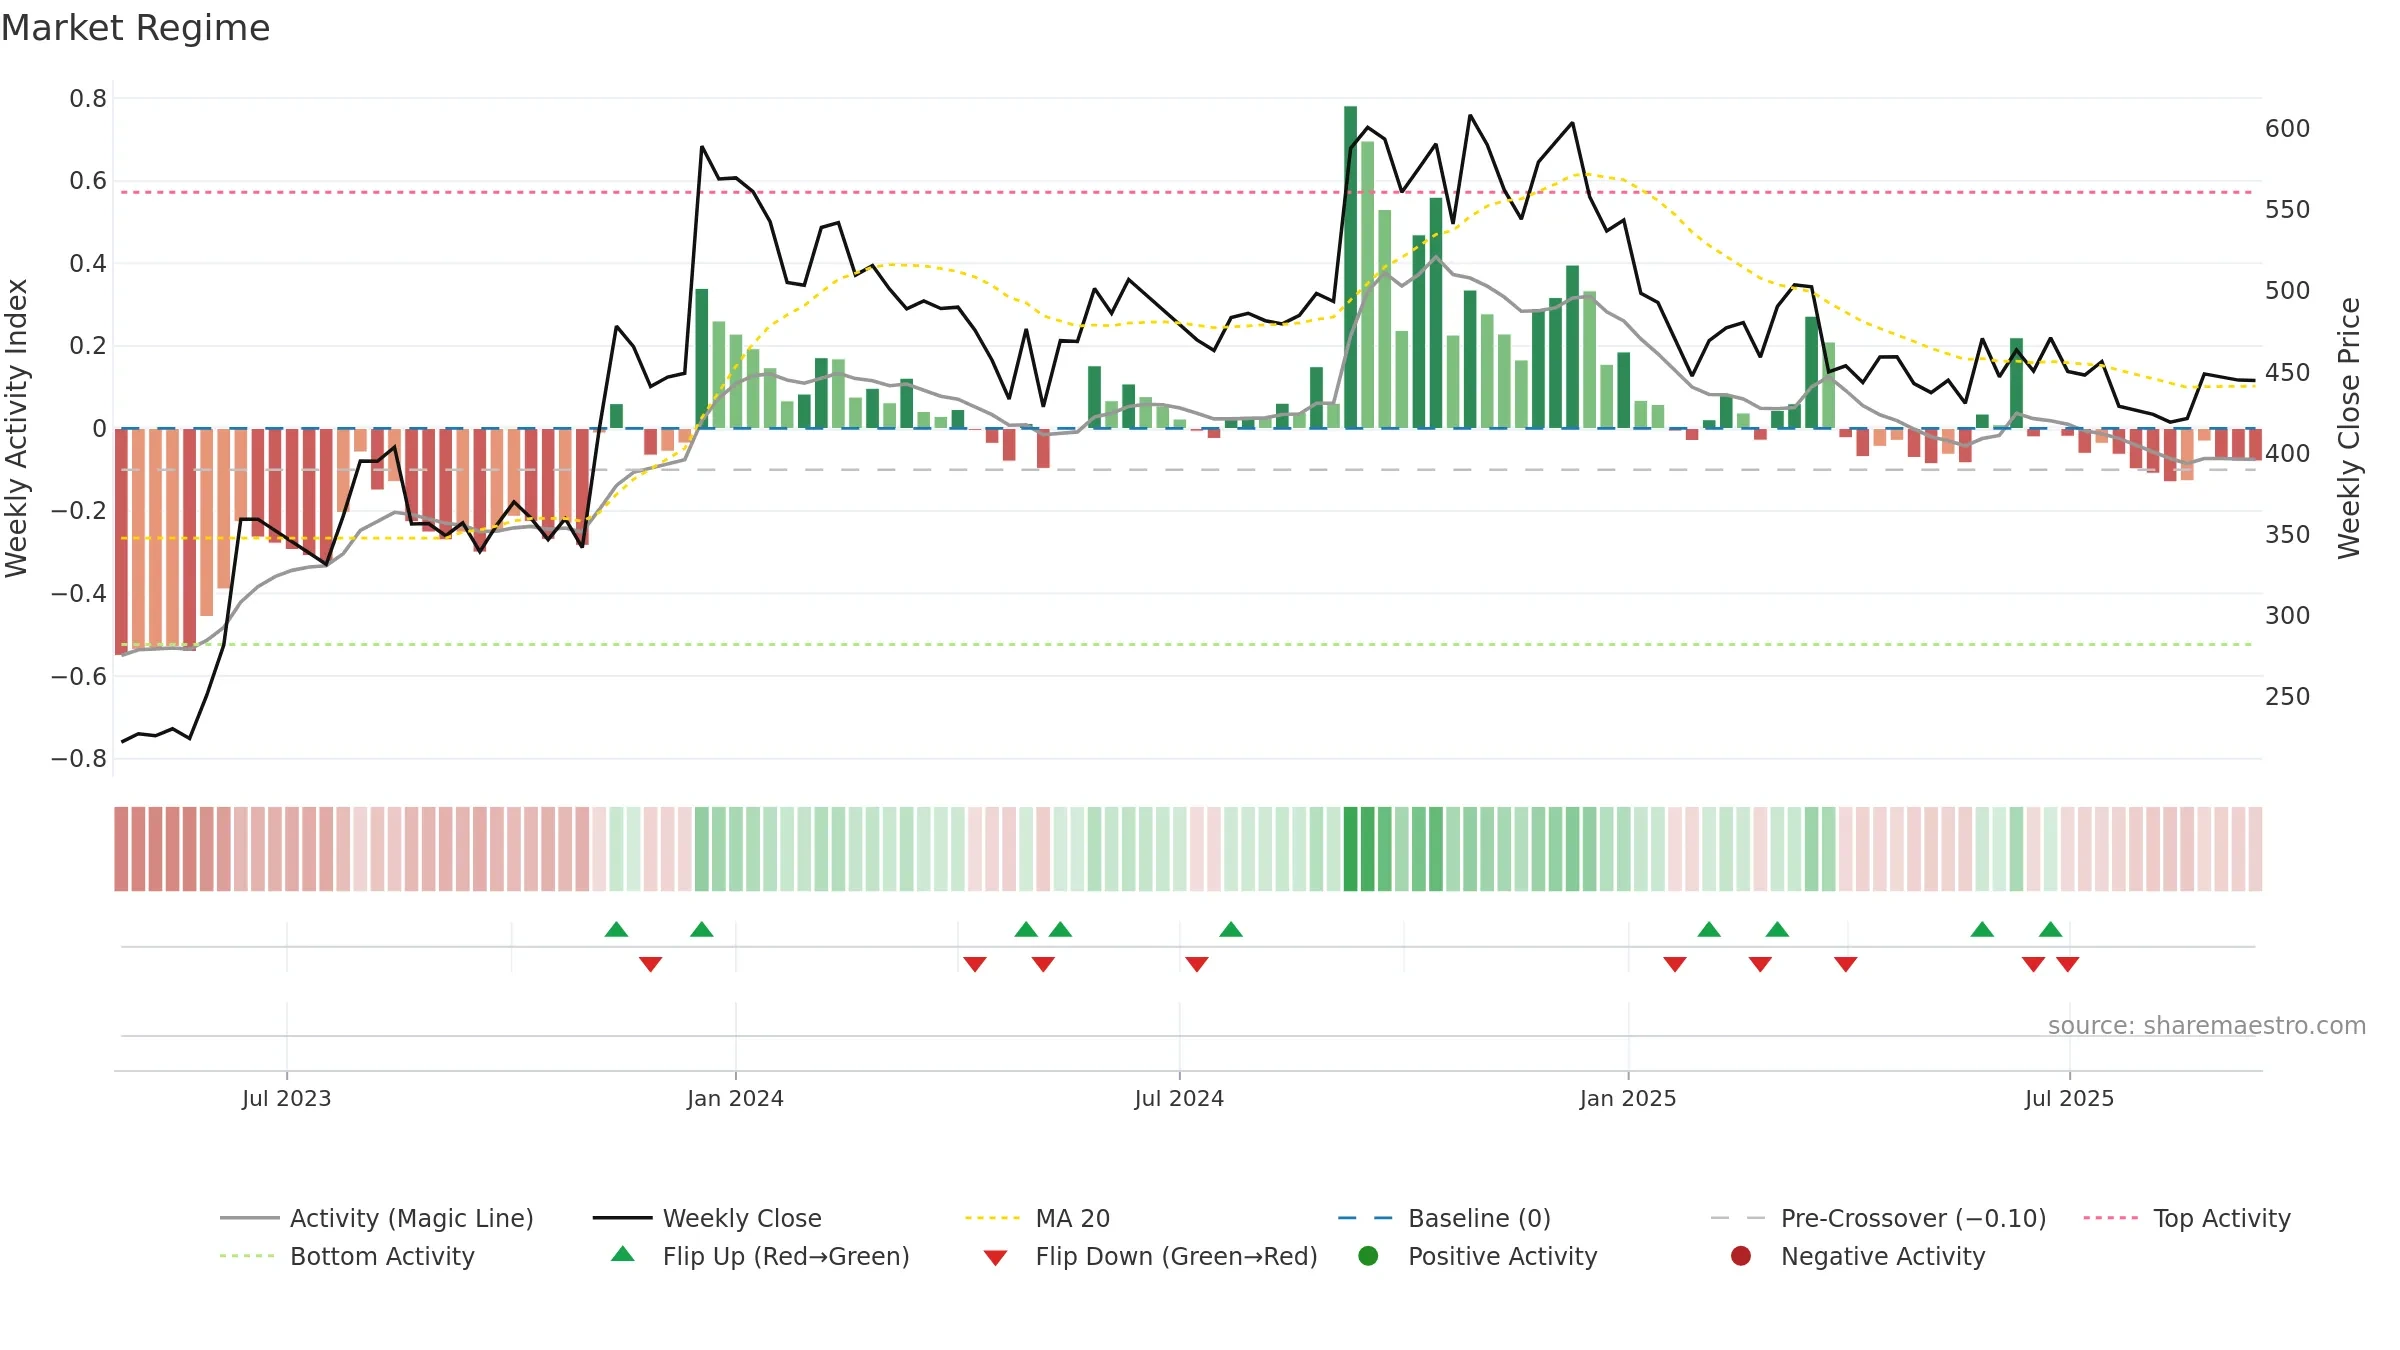This screenshot has width=2400, height=1350.
Task: Toggle Bottom Activity legend entry
Action: 347,1256
